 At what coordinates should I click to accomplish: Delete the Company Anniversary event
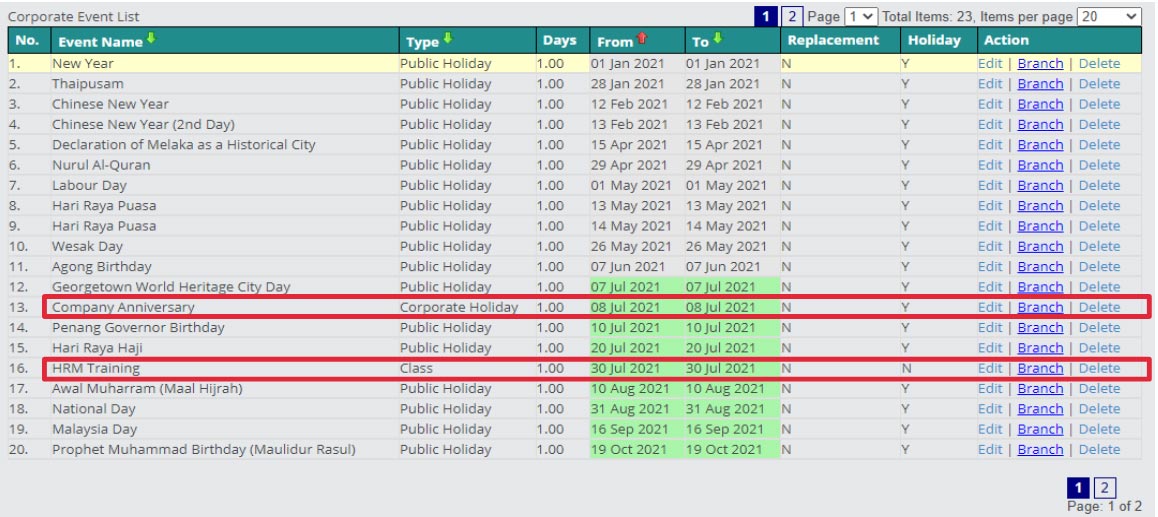click(1100, 307)
